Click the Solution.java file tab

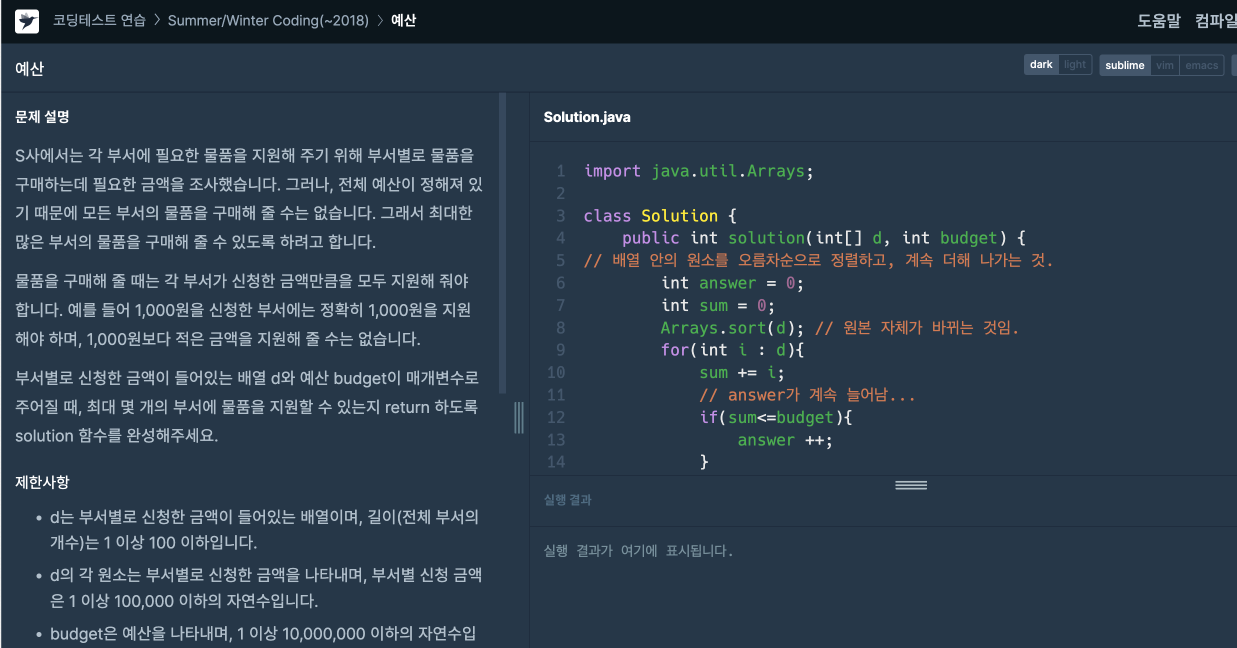coord(587,117)
